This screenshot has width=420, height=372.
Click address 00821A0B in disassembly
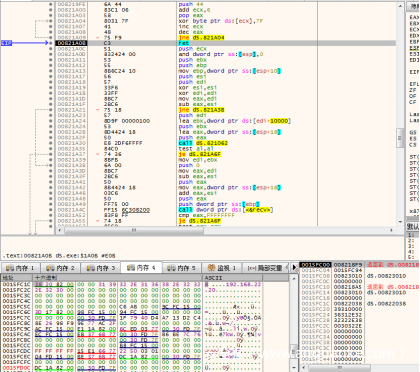(x=72, y=43)
